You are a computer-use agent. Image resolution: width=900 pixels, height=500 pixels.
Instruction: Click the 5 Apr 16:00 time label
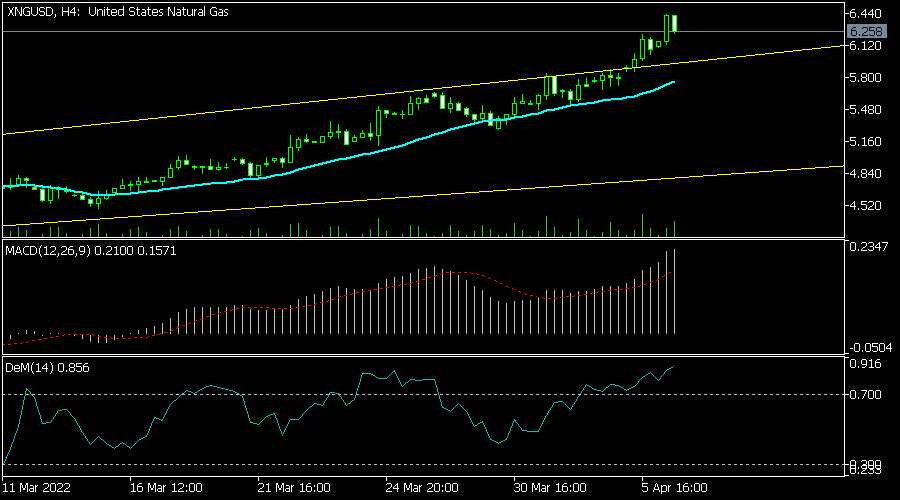tap(675, 488)
